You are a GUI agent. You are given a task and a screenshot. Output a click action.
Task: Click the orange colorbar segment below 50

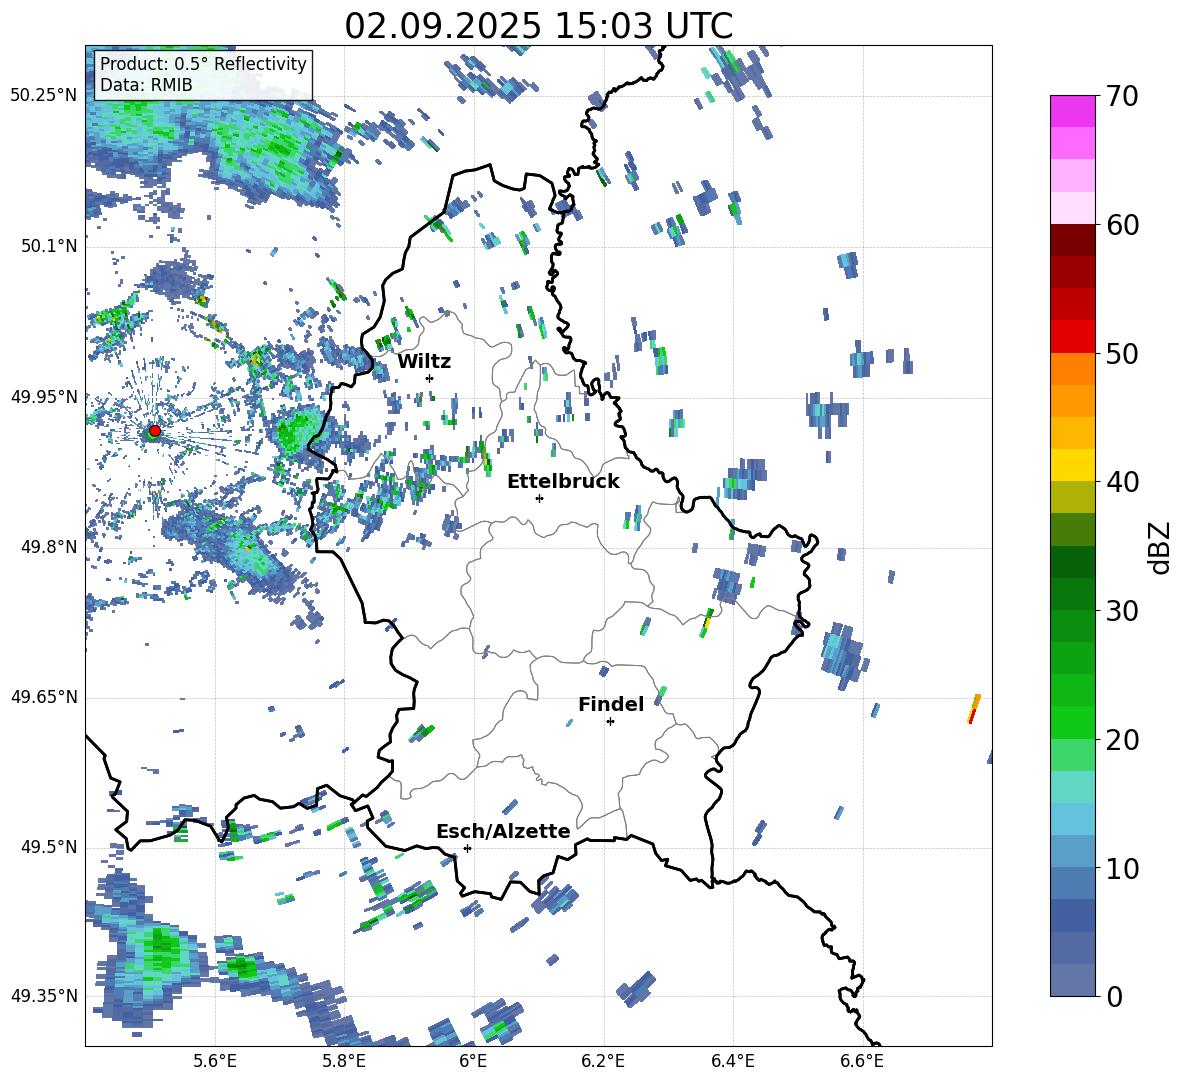click(x=1072, y=369)
